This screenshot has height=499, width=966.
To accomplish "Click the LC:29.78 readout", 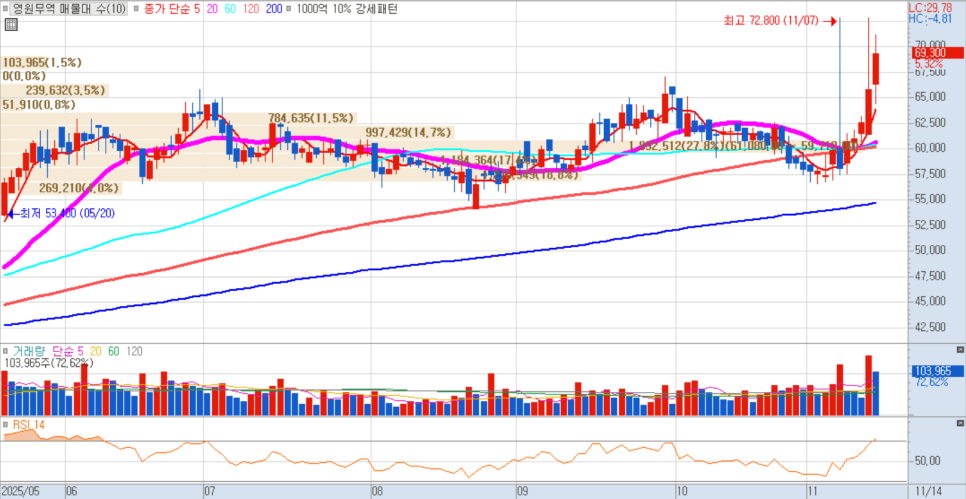I will pyautogui.click(x=932, y=7).
